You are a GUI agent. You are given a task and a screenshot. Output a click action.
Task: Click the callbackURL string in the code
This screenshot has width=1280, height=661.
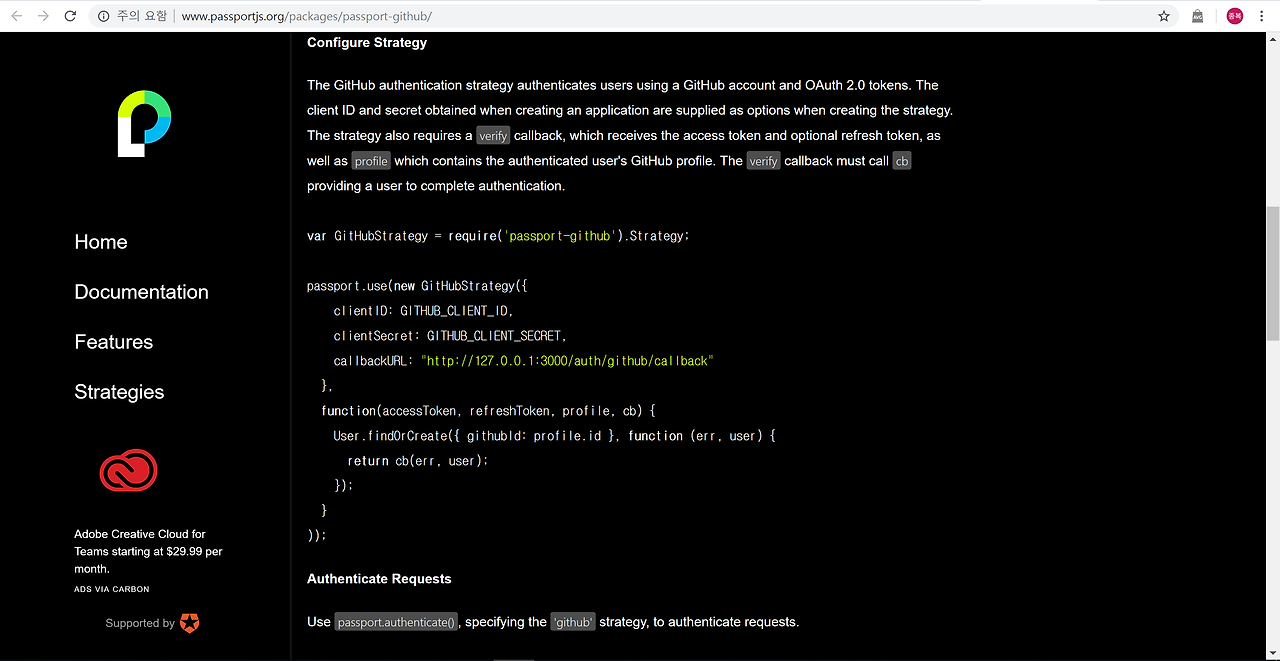[x=567, y=361]
